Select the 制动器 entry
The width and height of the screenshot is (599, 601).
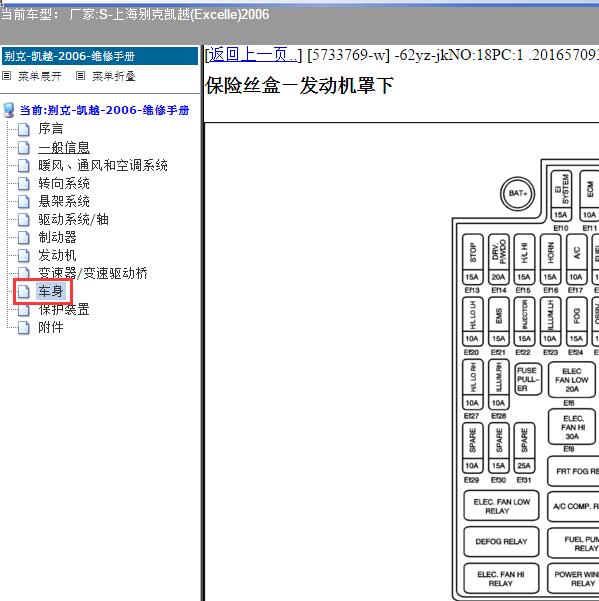coord(57,238)
